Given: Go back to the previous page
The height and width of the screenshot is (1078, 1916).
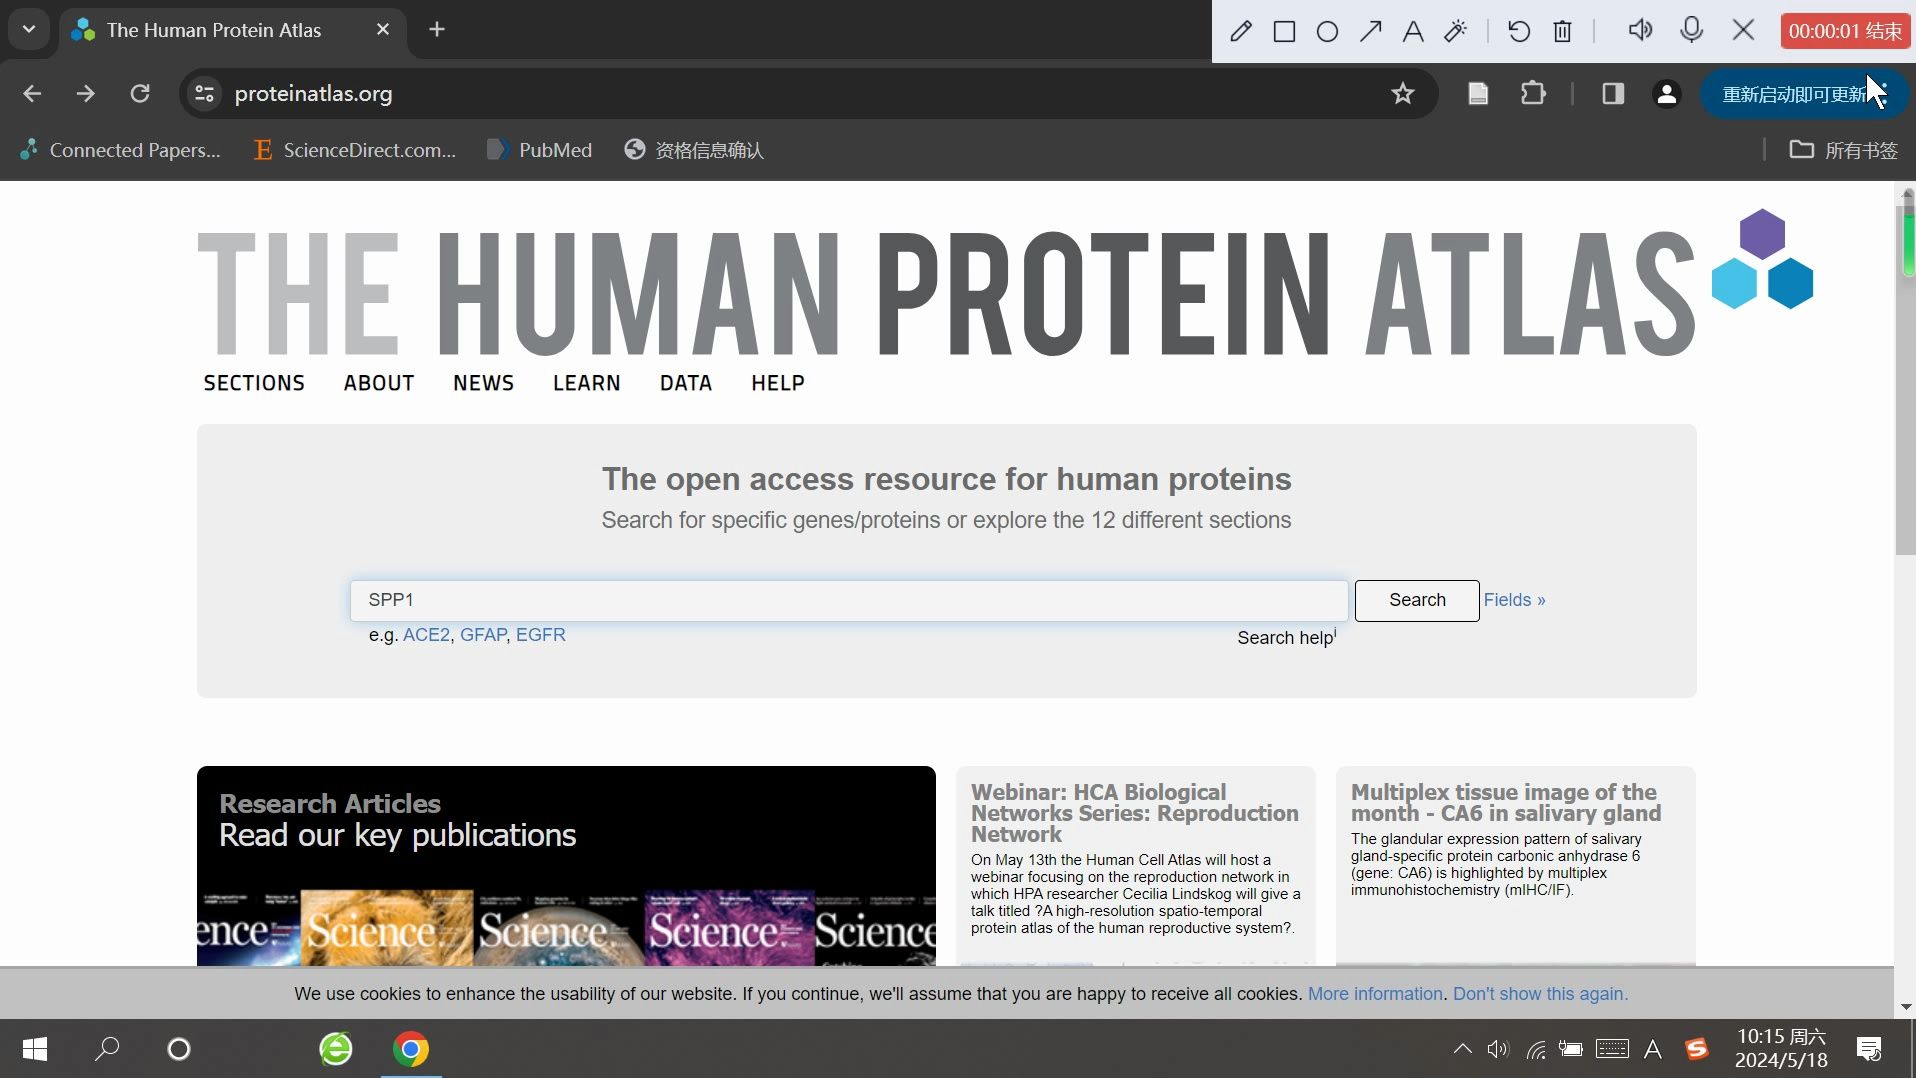Looking at the screenshot, I should [x=32, y=93].
